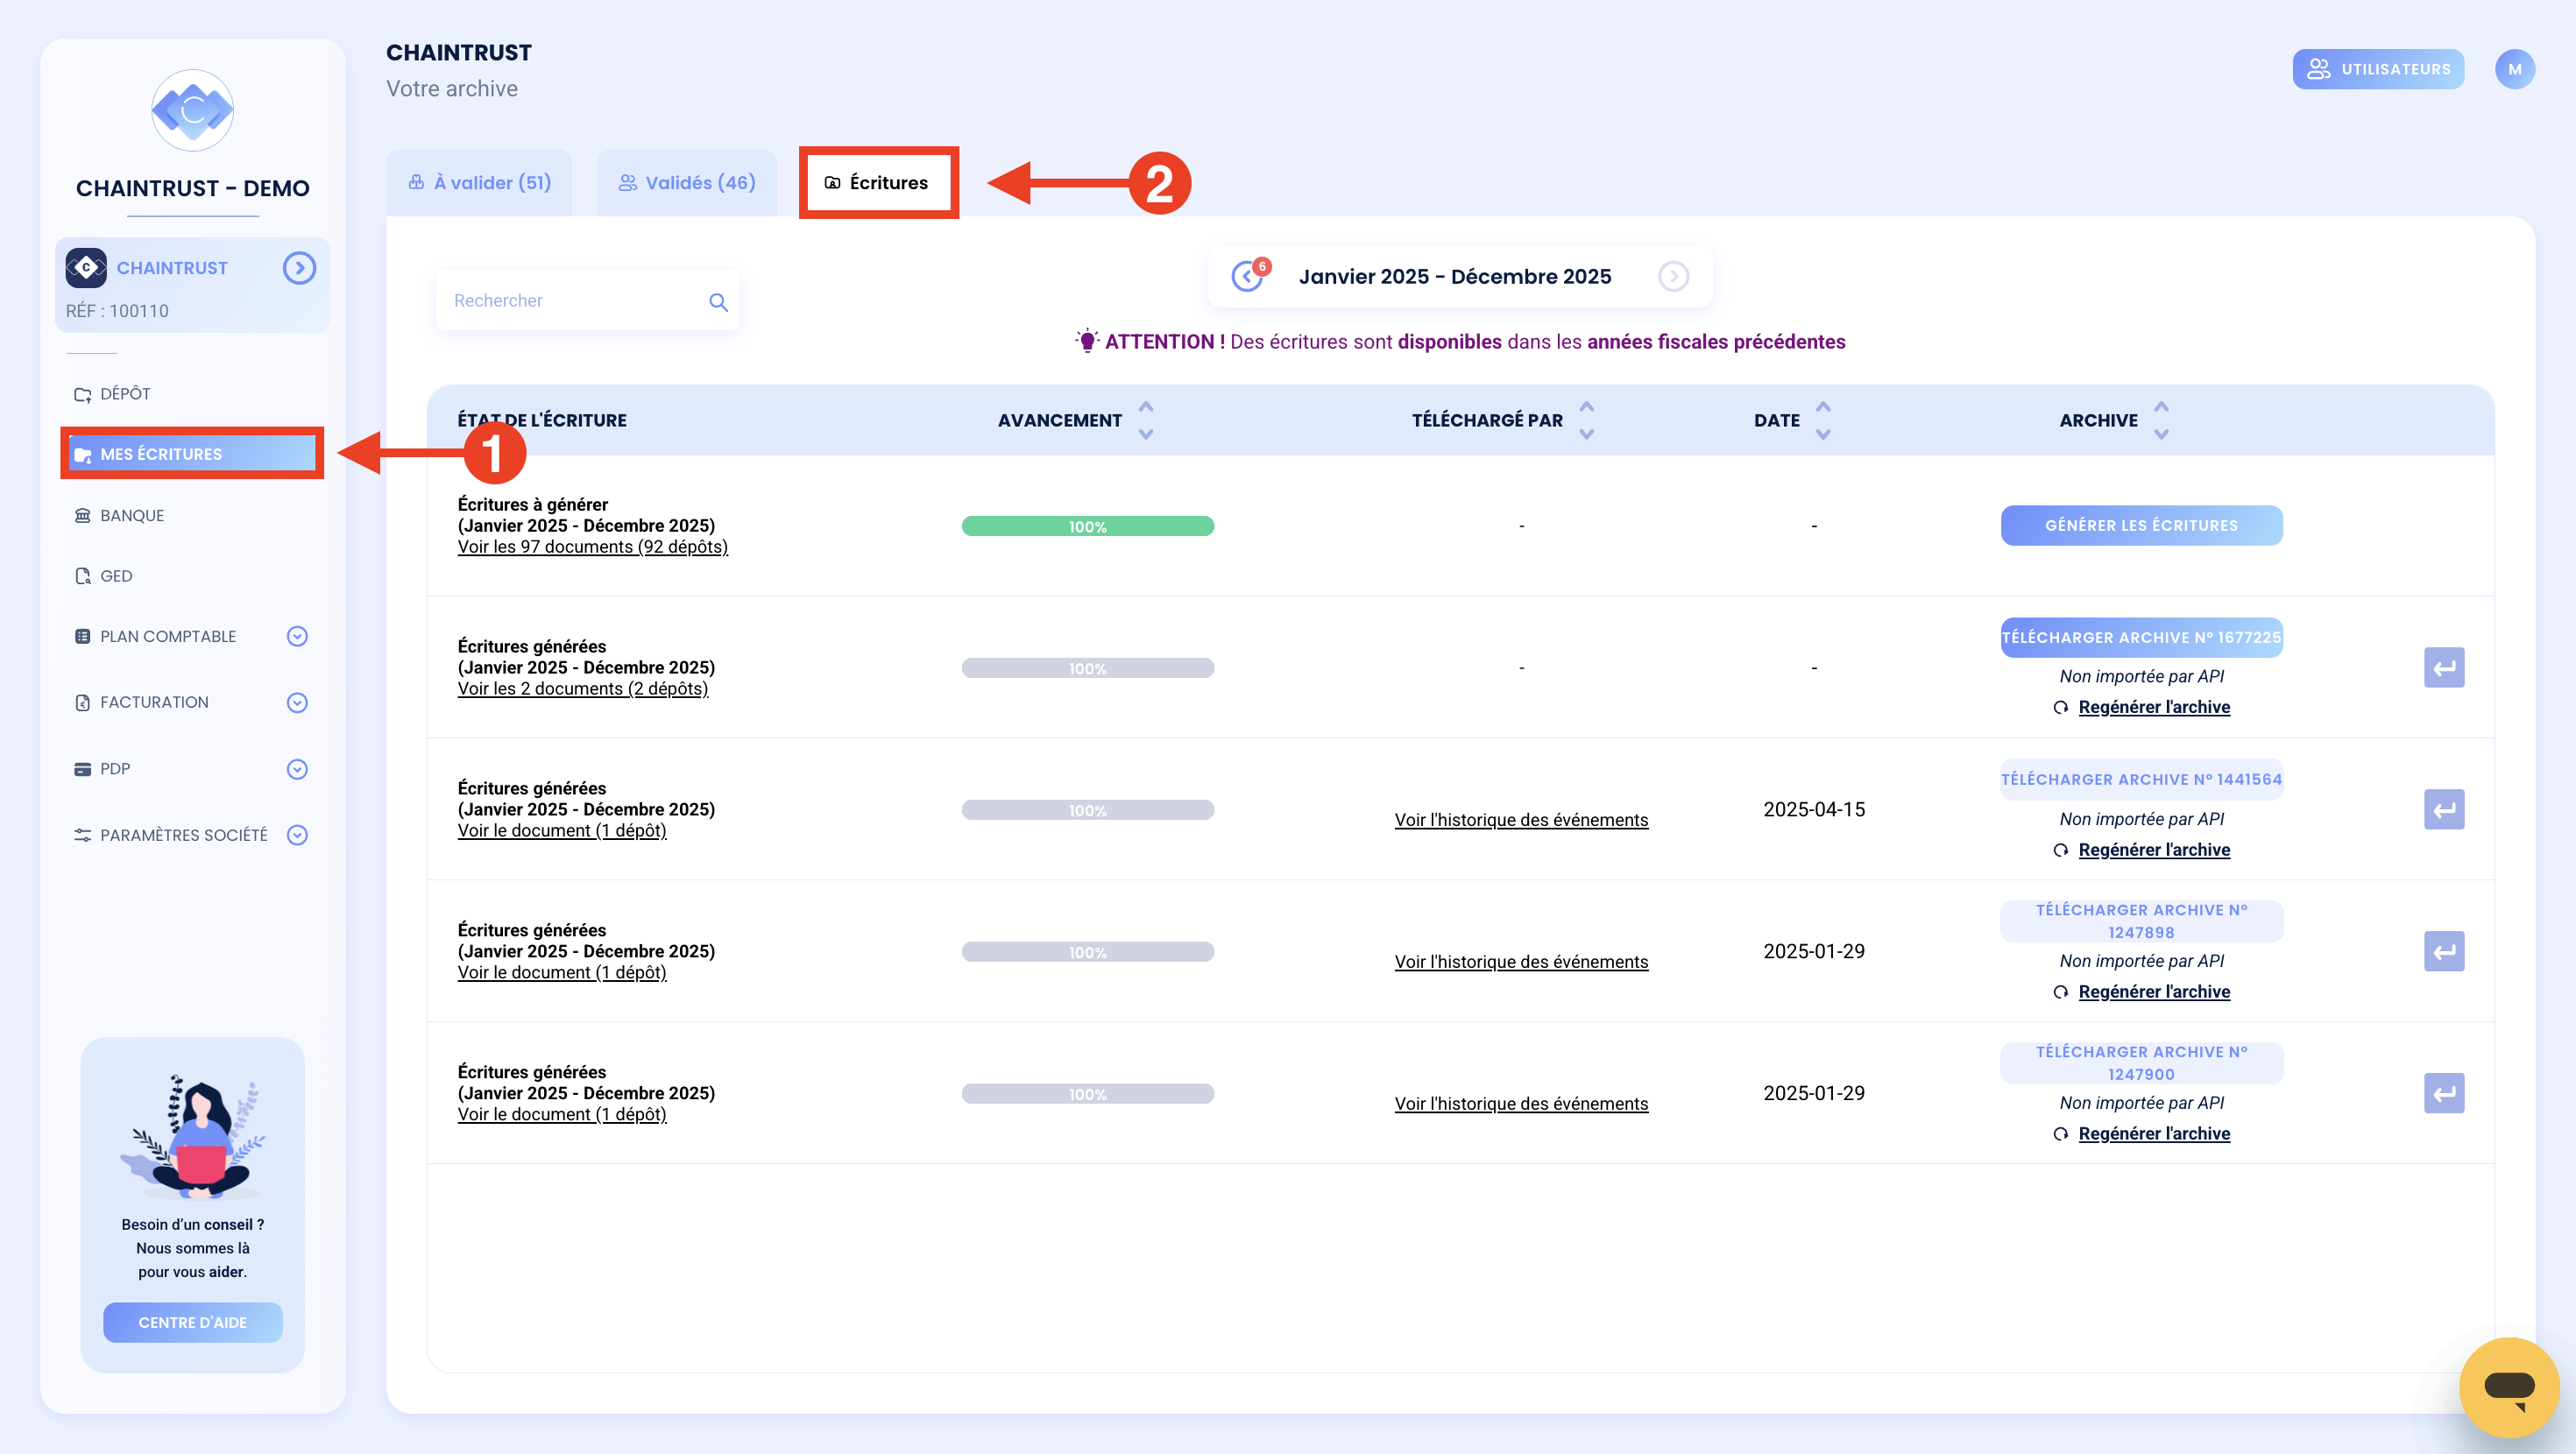The width and height of the screenshot is (2576, 1454).
Task: Click the magnifier search icon
Action: [x=718, y=301]
